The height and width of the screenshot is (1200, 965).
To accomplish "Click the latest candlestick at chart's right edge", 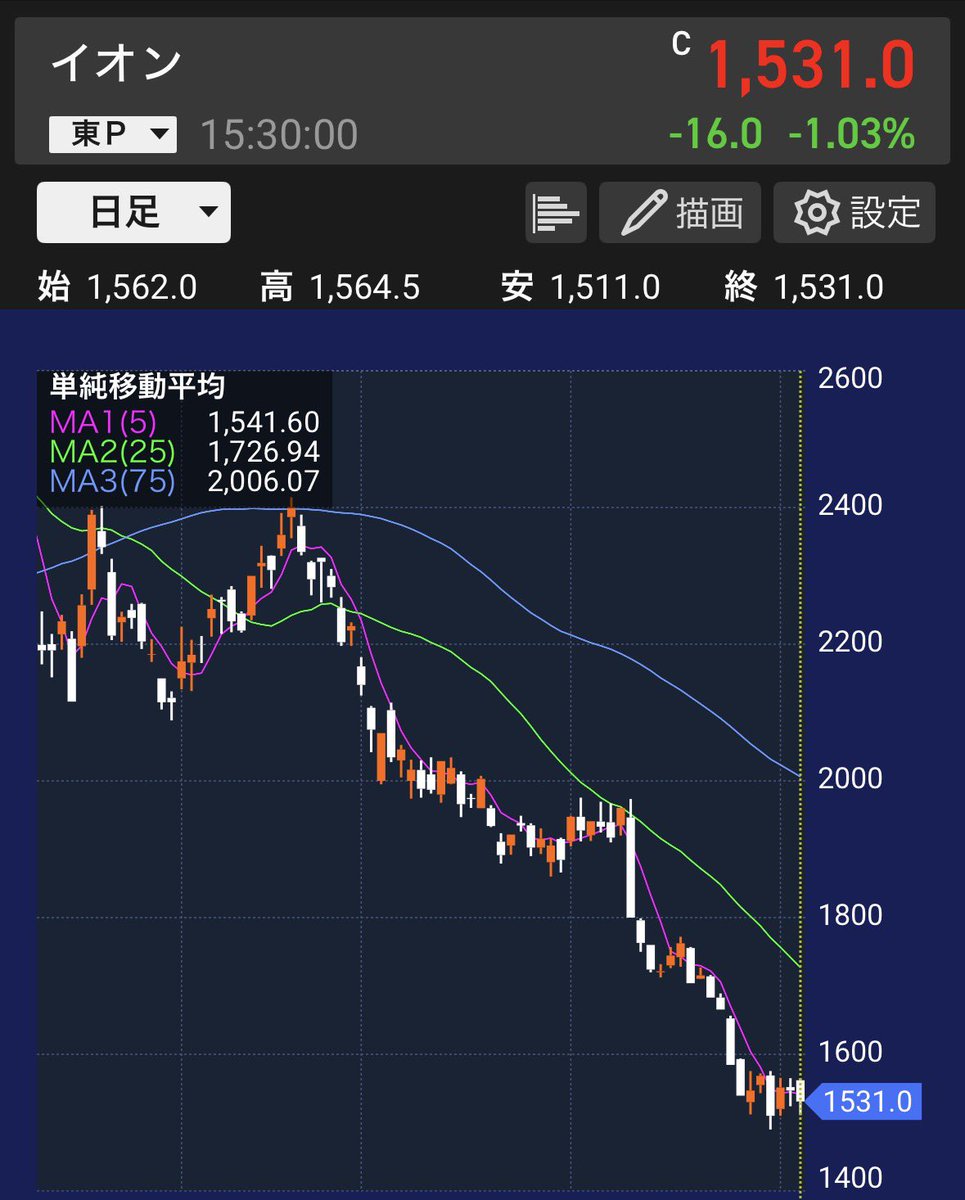I will [800, 1092].
